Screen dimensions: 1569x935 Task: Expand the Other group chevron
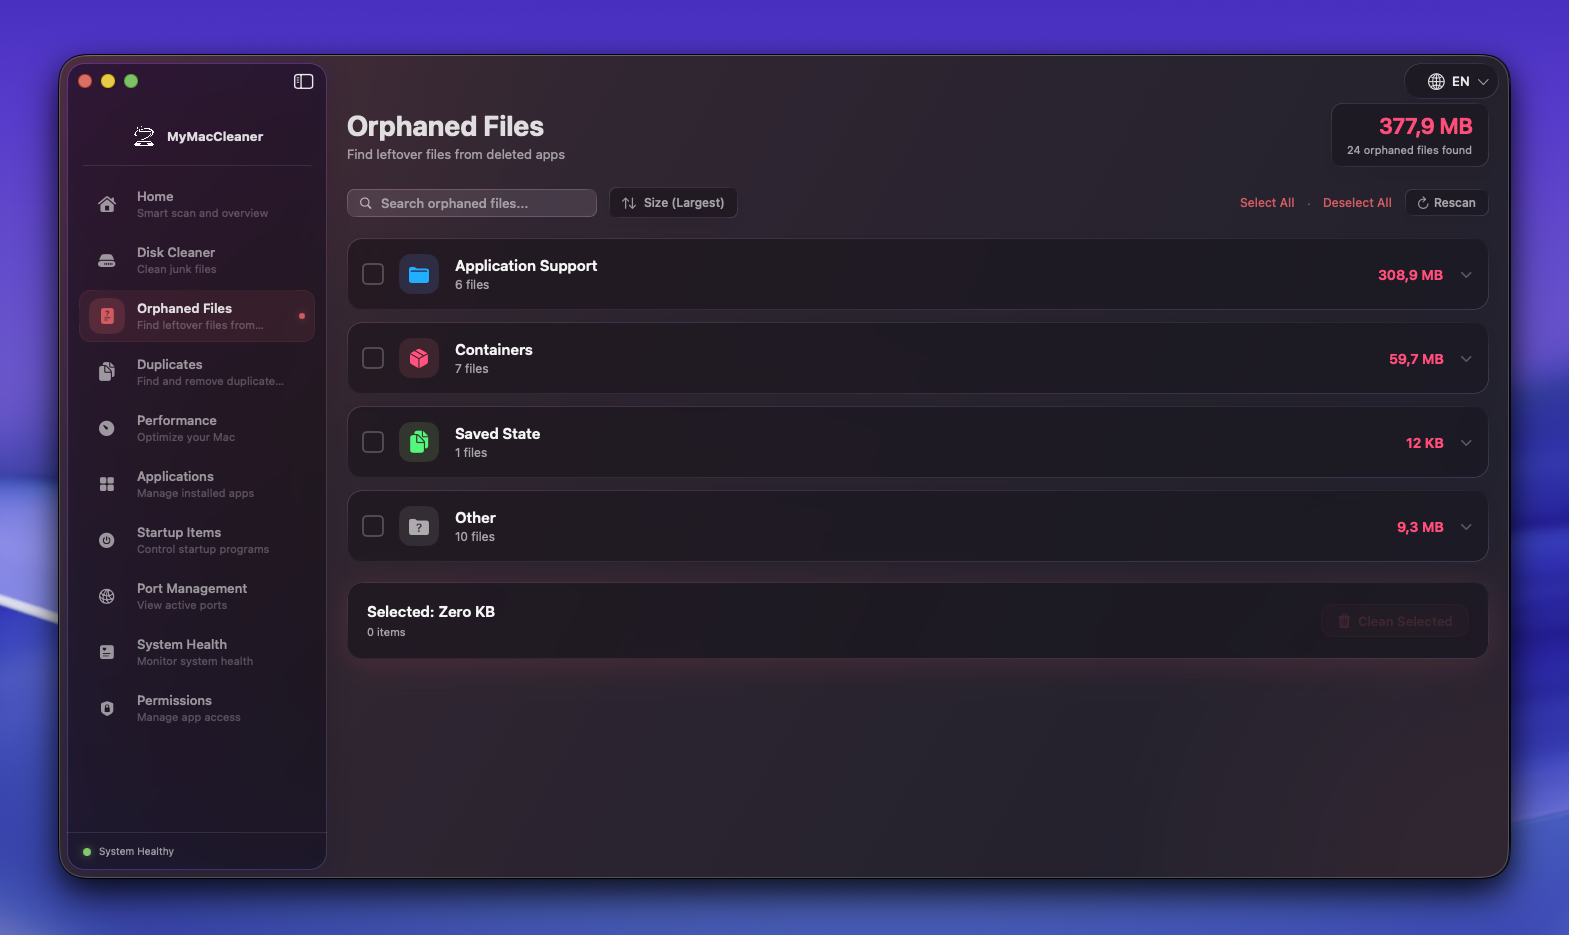[1466, 527]
